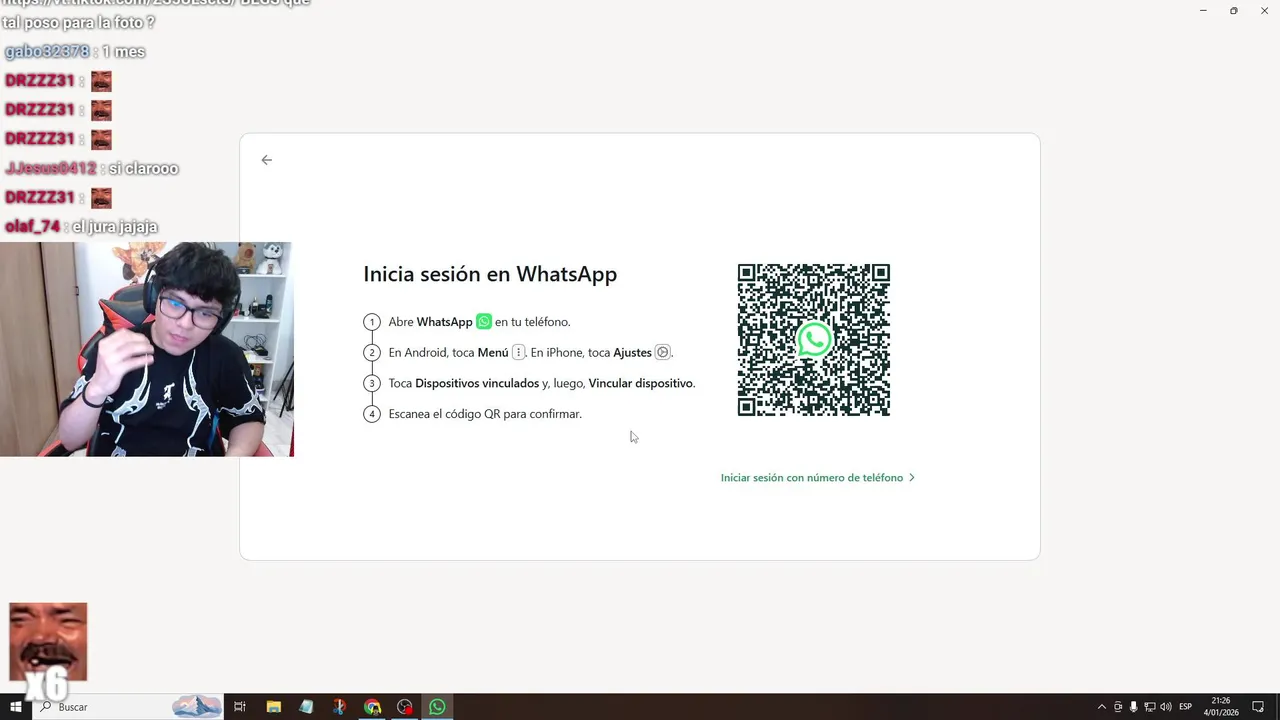Click the Menú three-dots icon in step 2

518,352
